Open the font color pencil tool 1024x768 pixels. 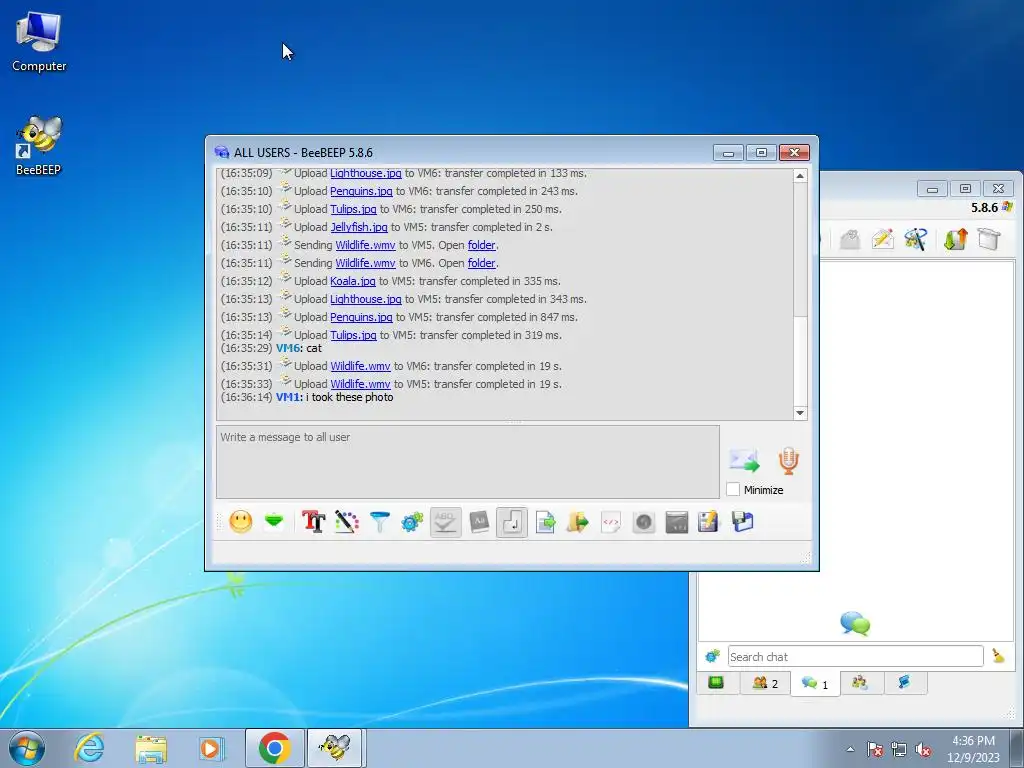pos(347,522)
